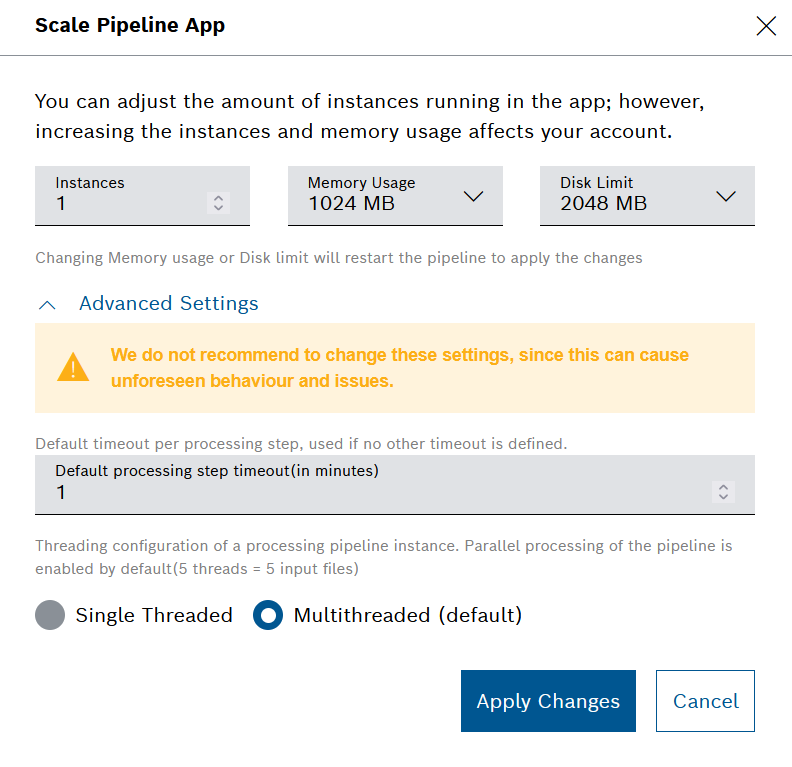
Task: Select the Multithreaded (default) radio button
Action: (268, 615)
